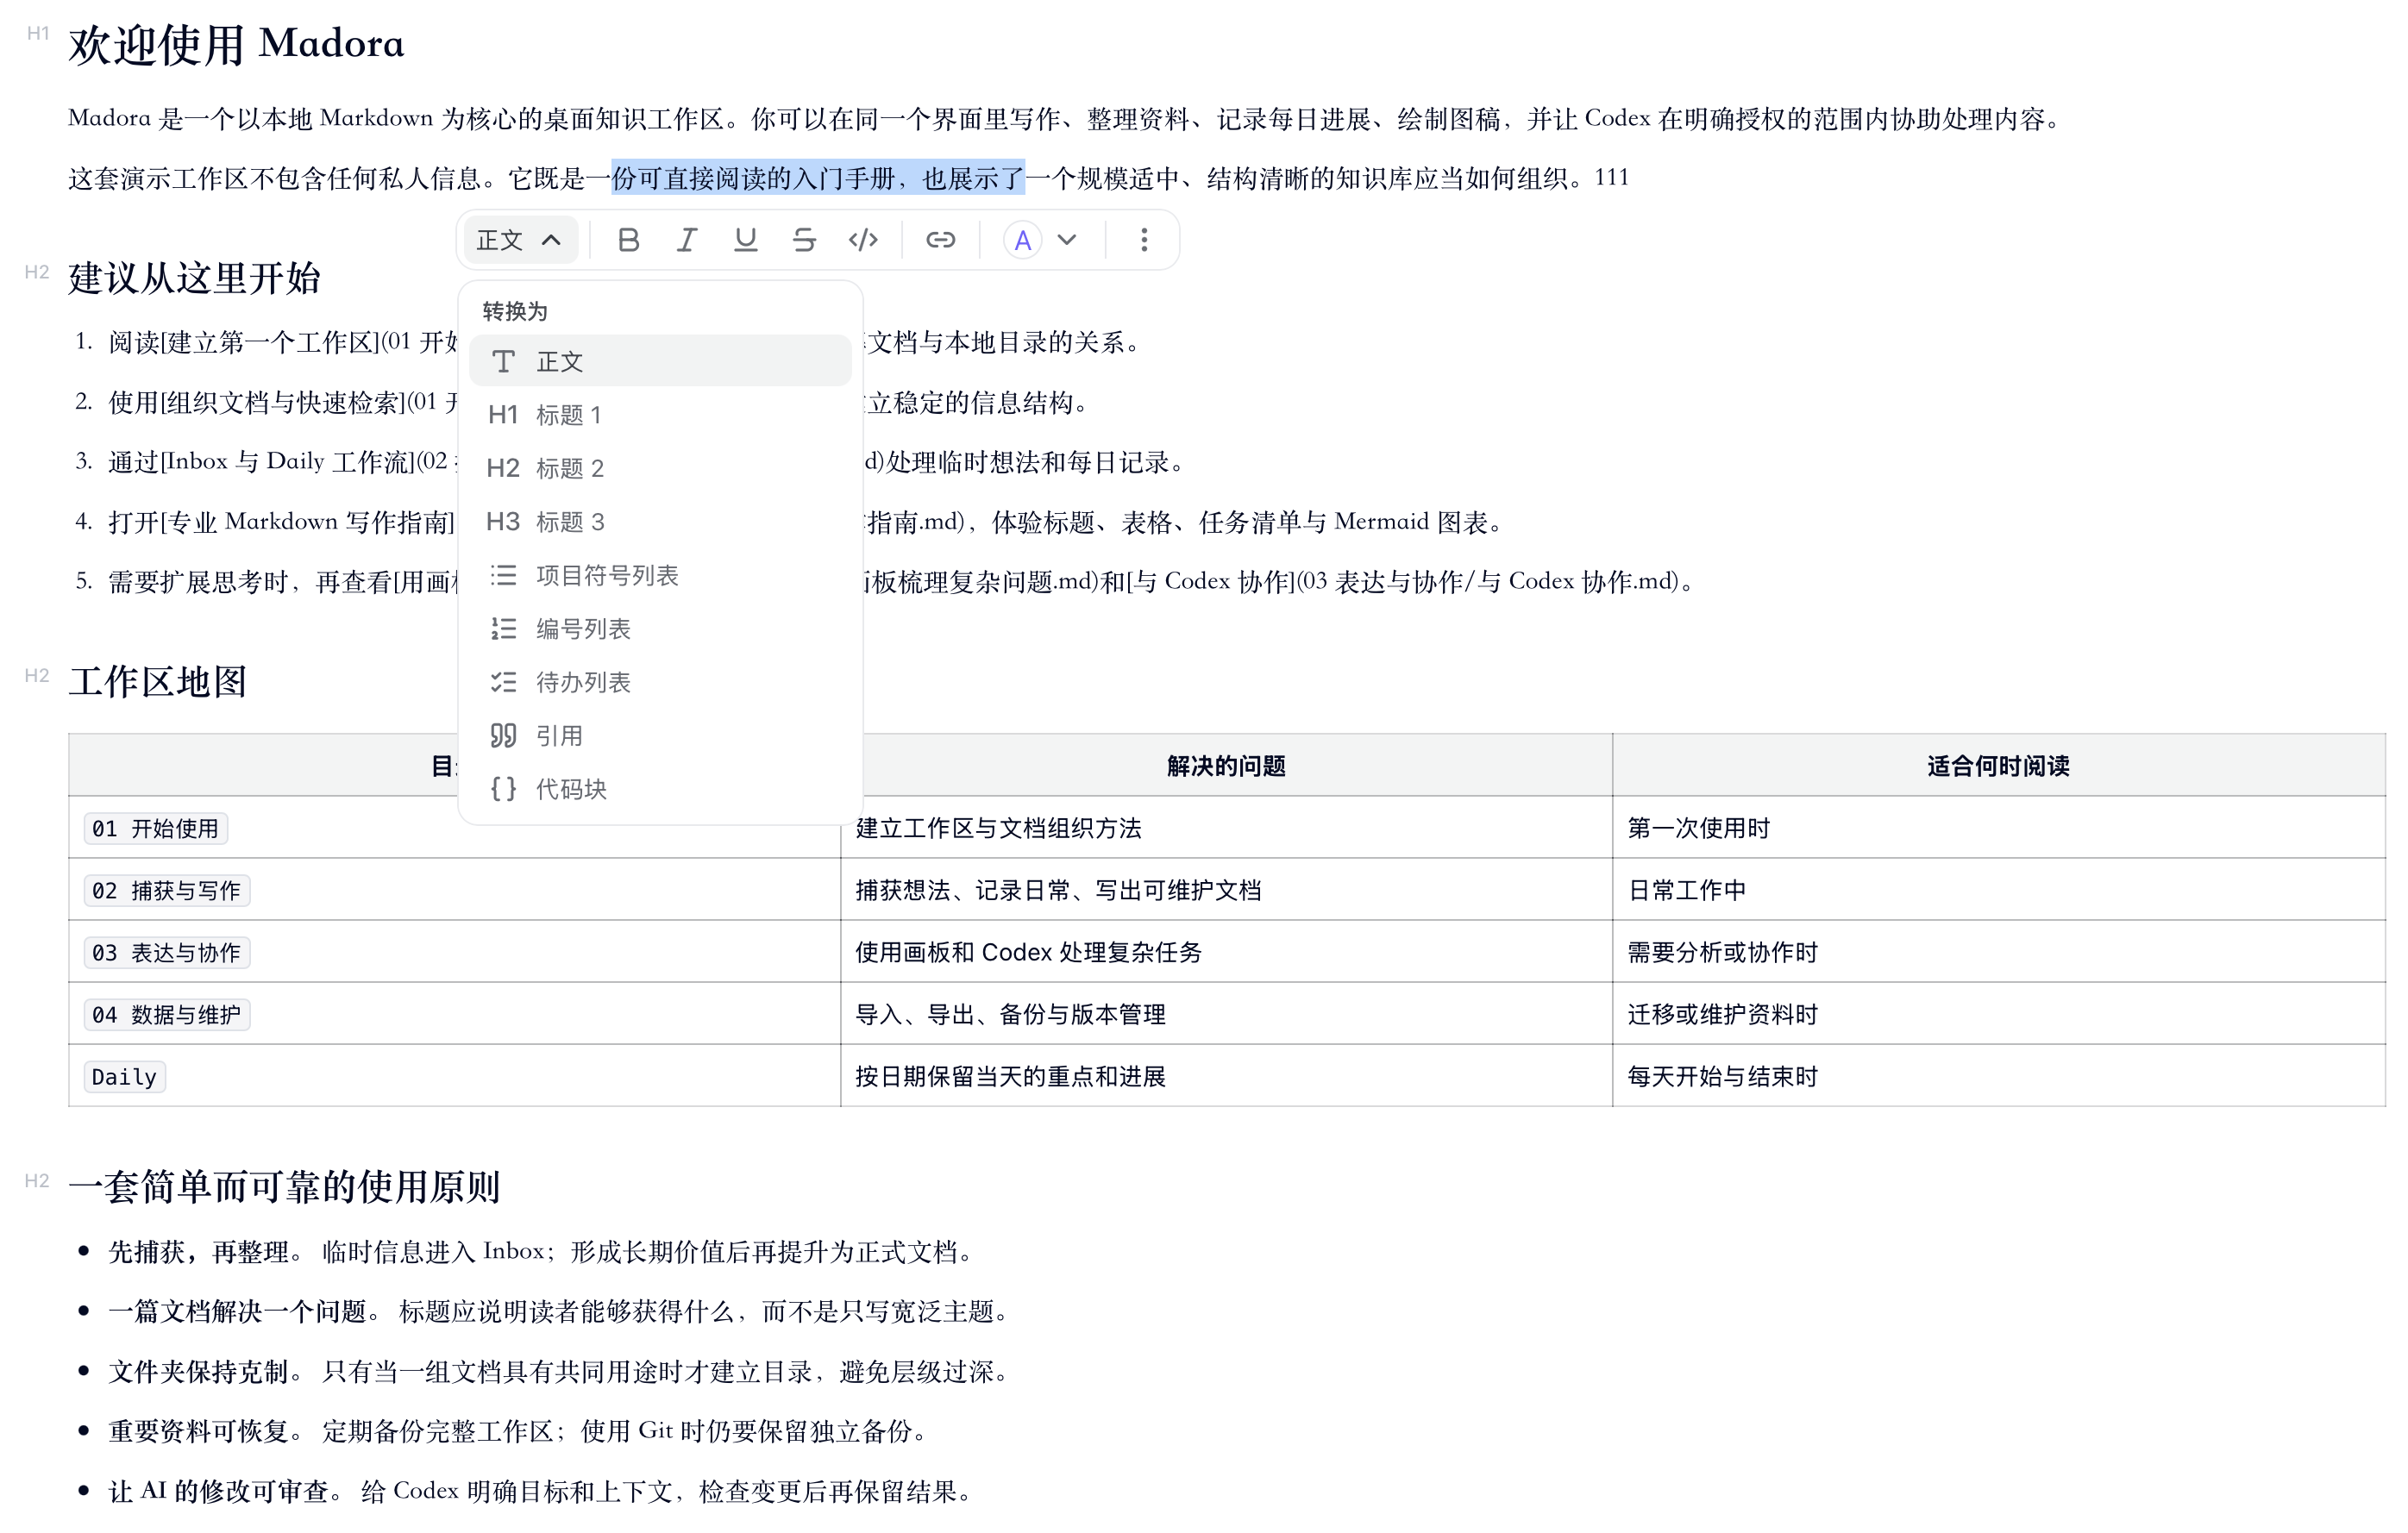
Task: Open the more options three-dot menu
Action: 1144,240
